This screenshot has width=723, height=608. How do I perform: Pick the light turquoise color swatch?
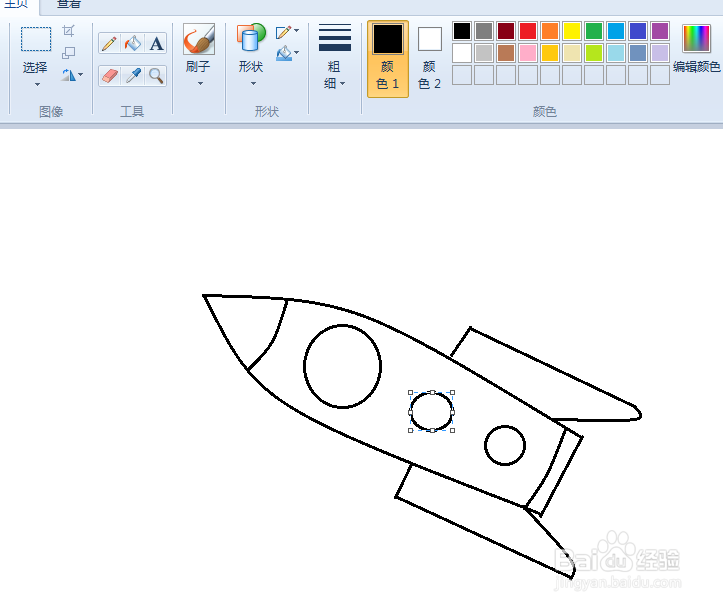616,53
